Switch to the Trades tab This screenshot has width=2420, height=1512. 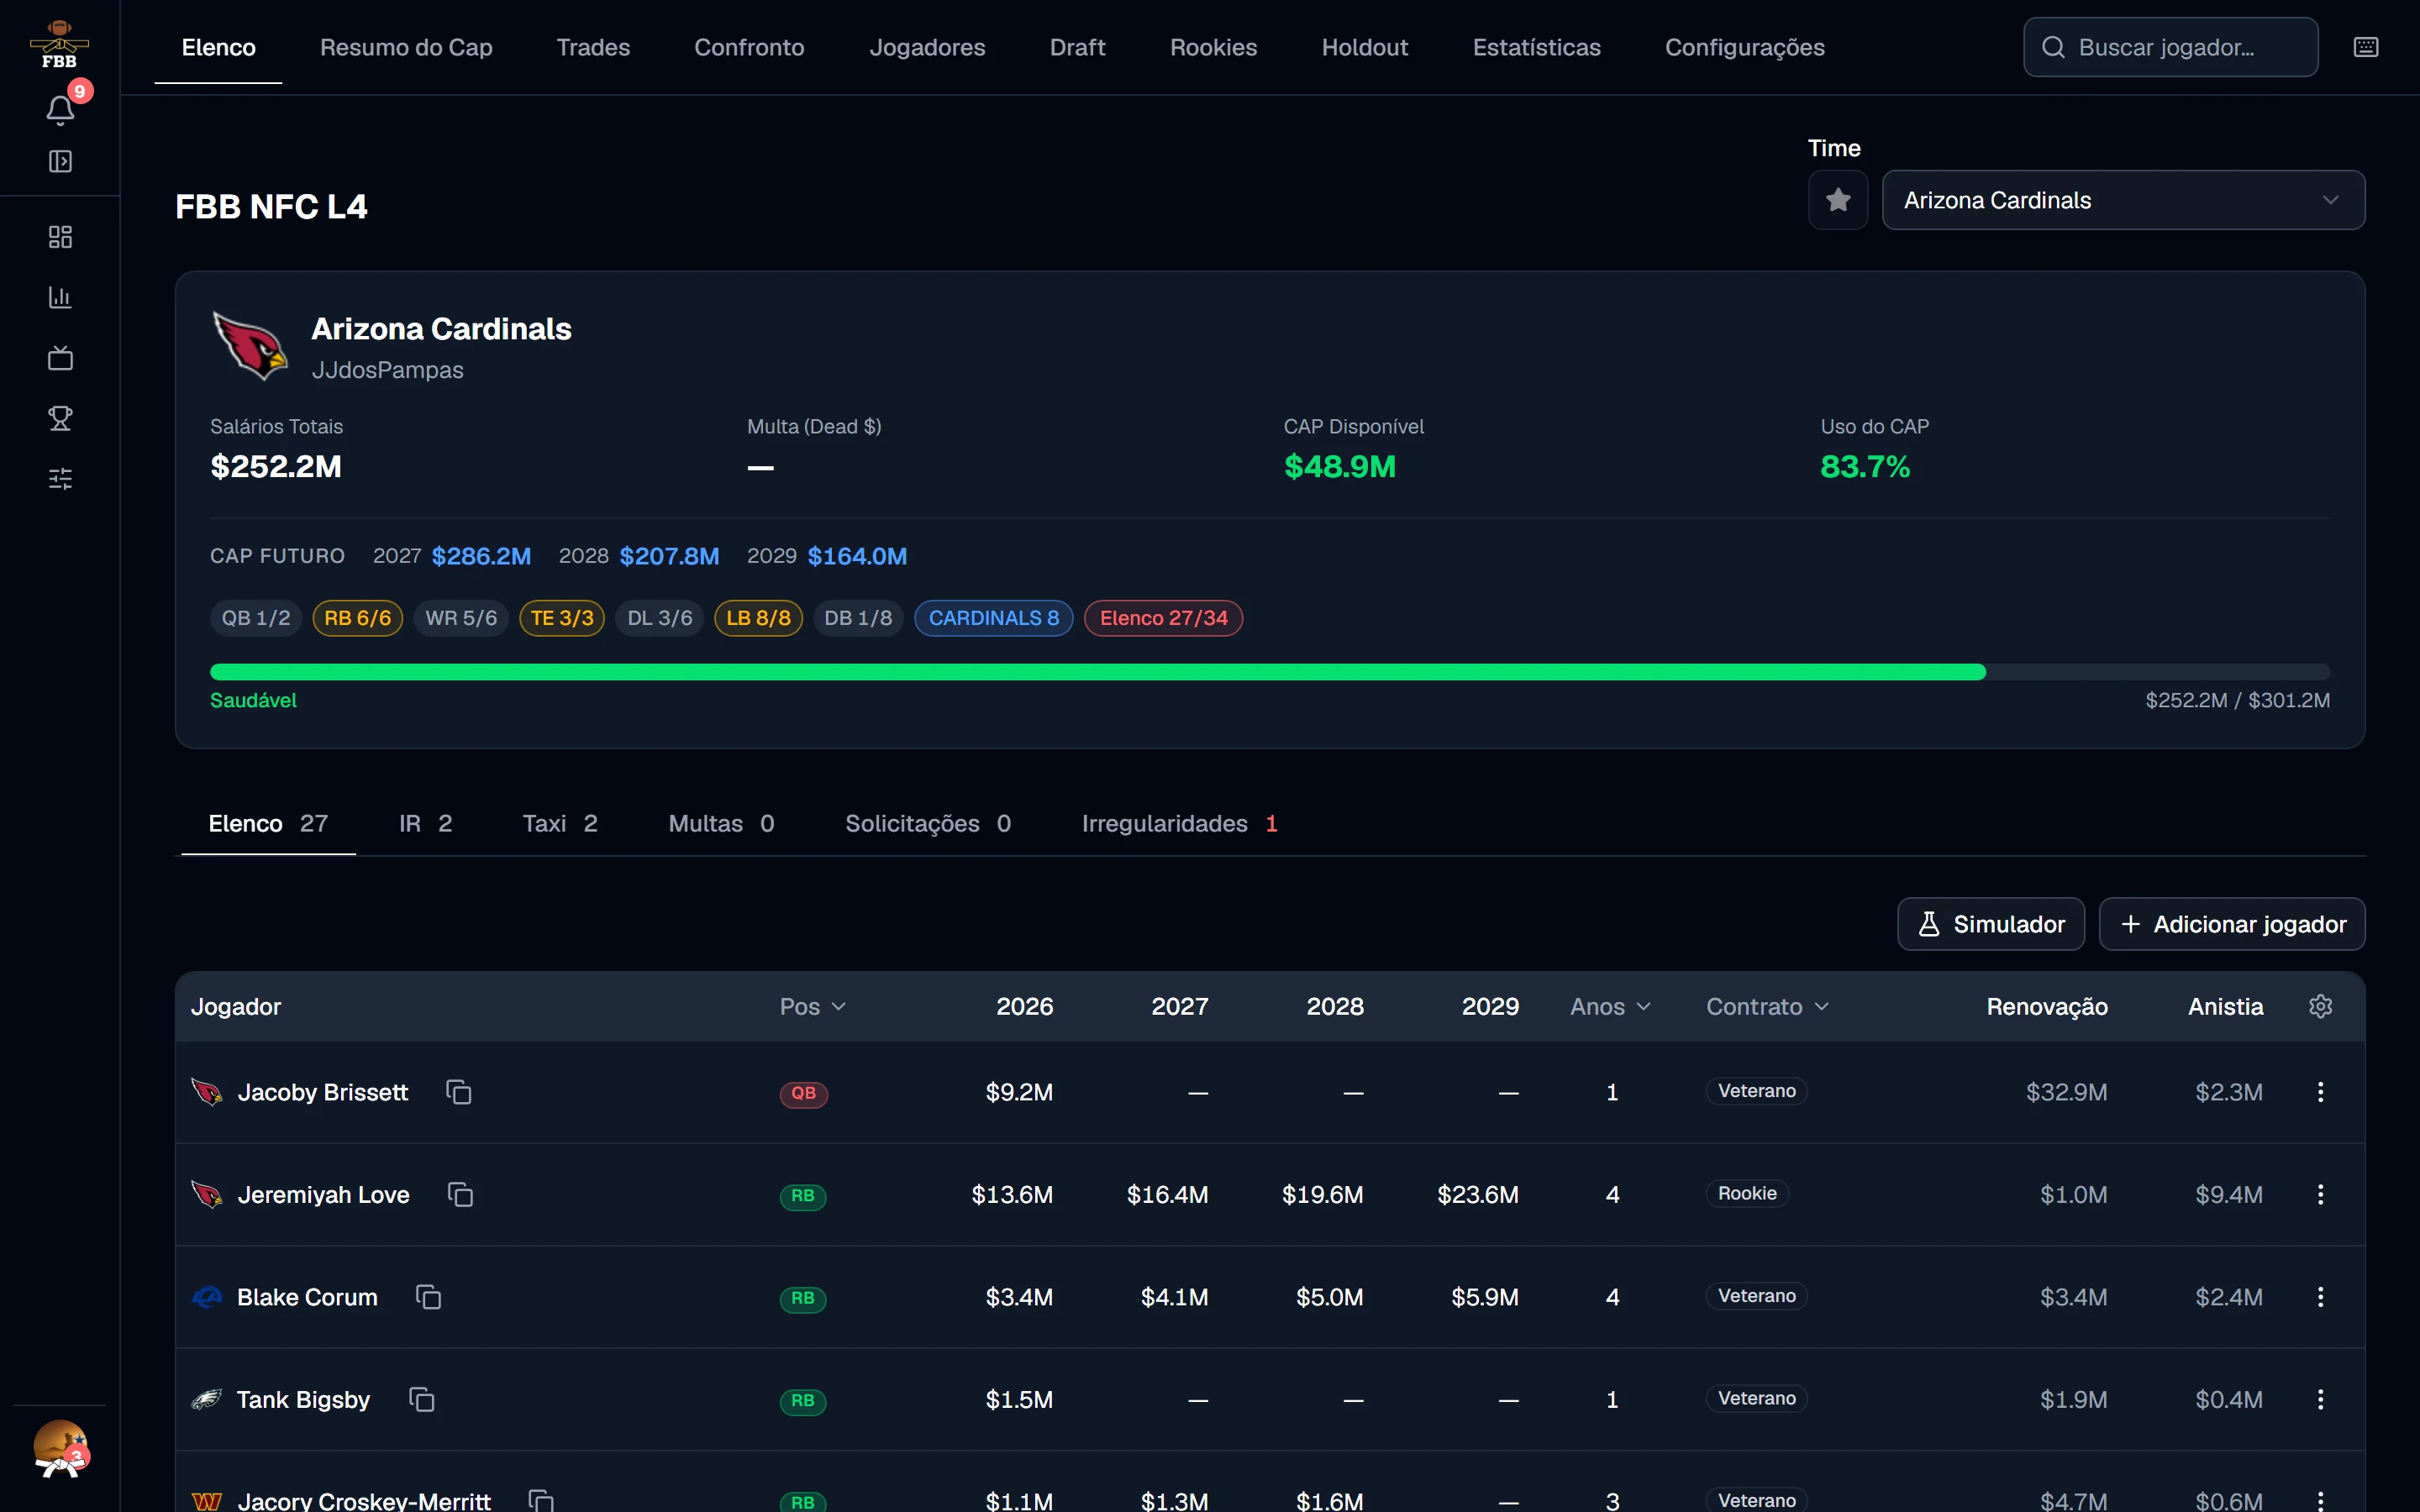[593, 47]
